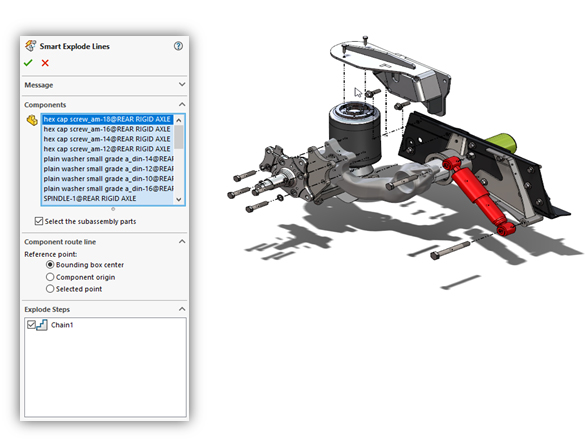Uncheck the Chain1 step checkbox

click(31, 324)
